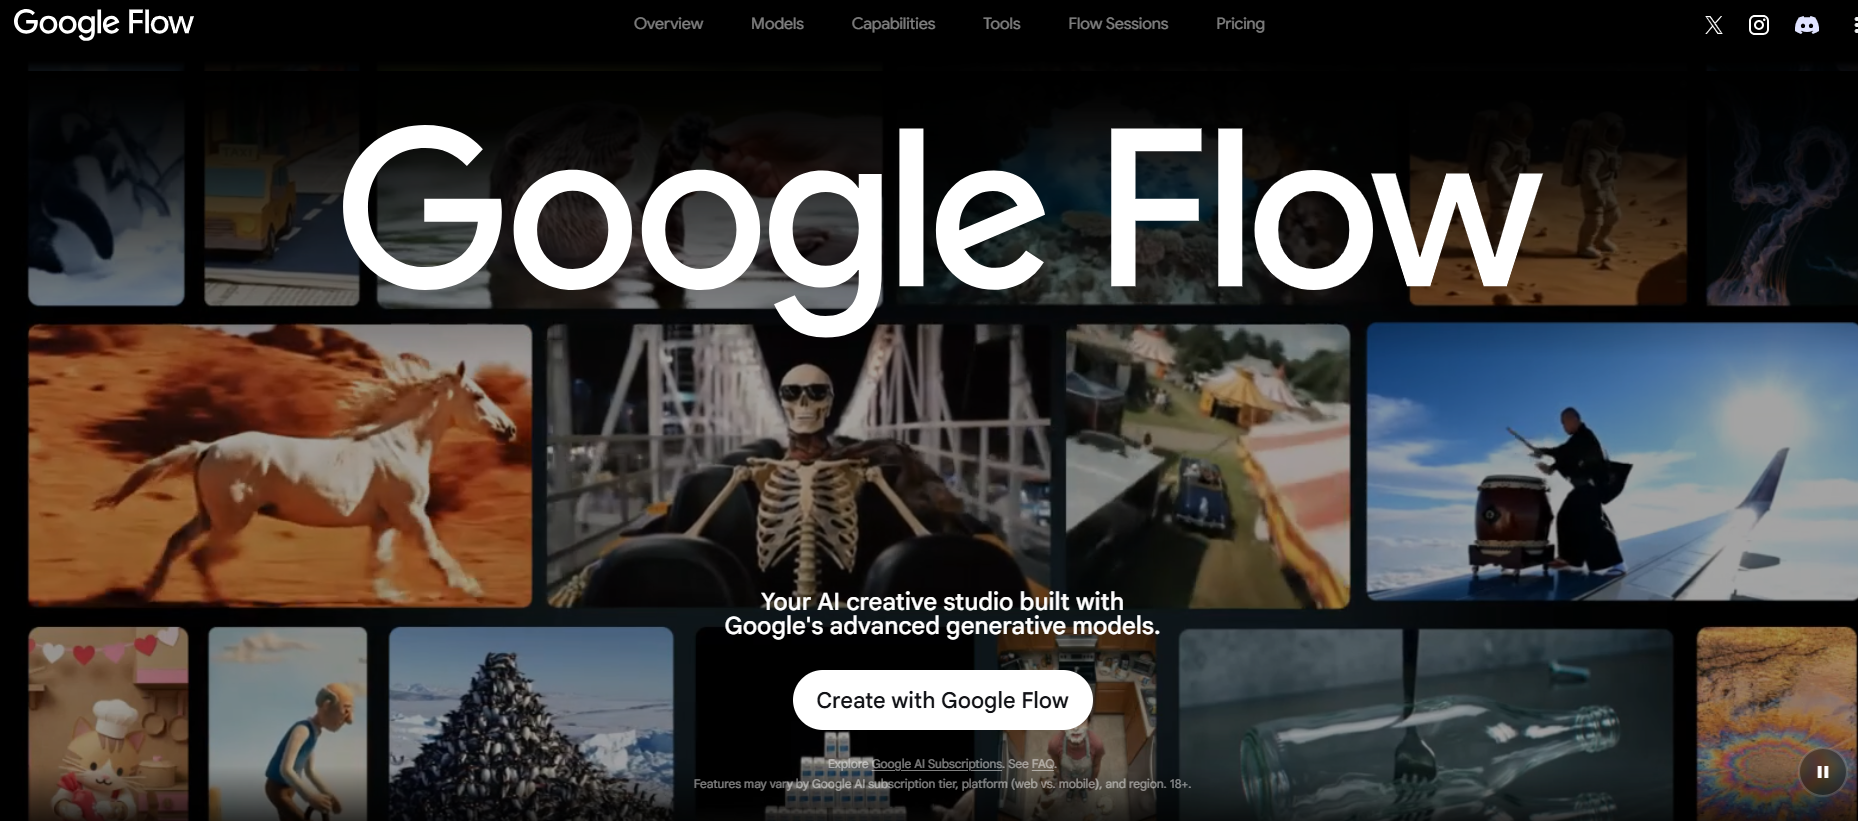Follow the Google AI Subscriptions link

937,764
